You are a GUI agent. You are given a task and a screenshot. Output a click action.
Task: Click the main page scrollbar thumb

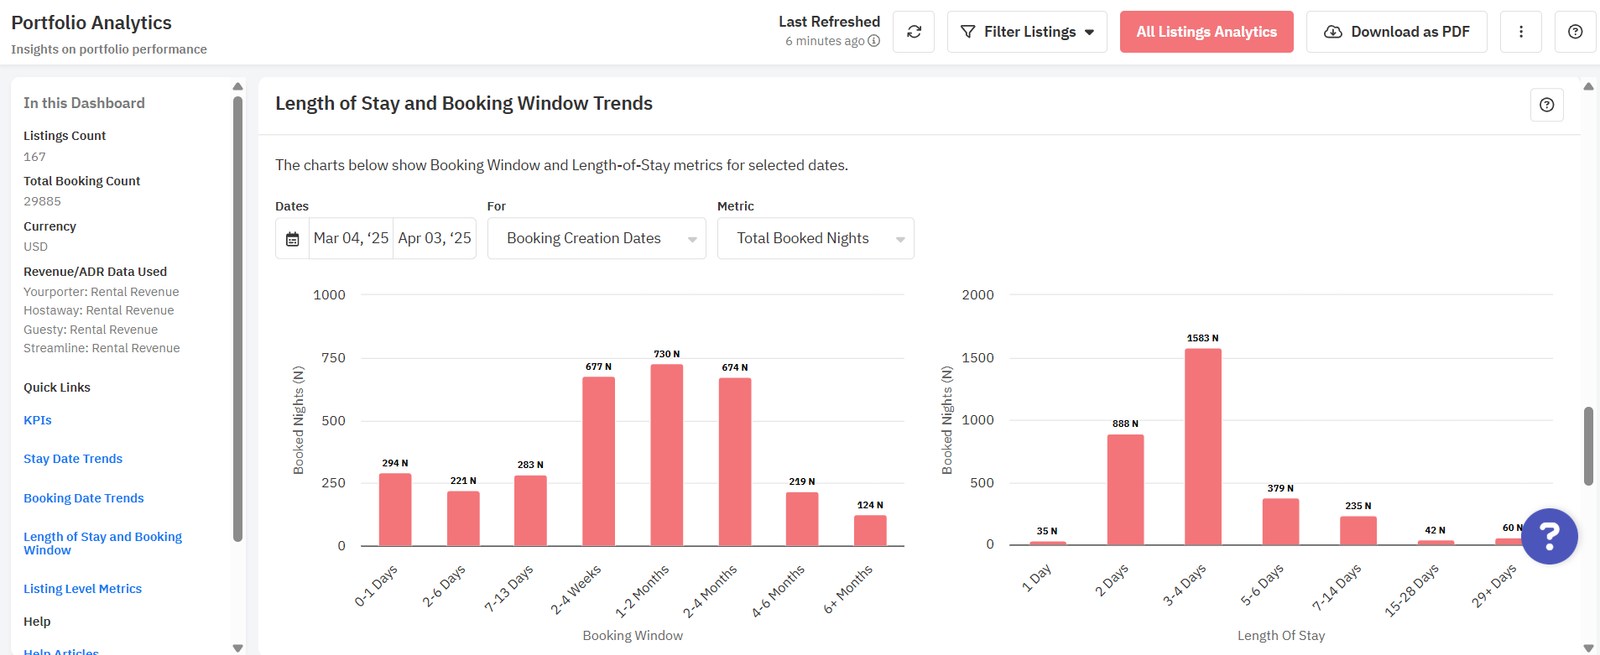click(1588, 446)
